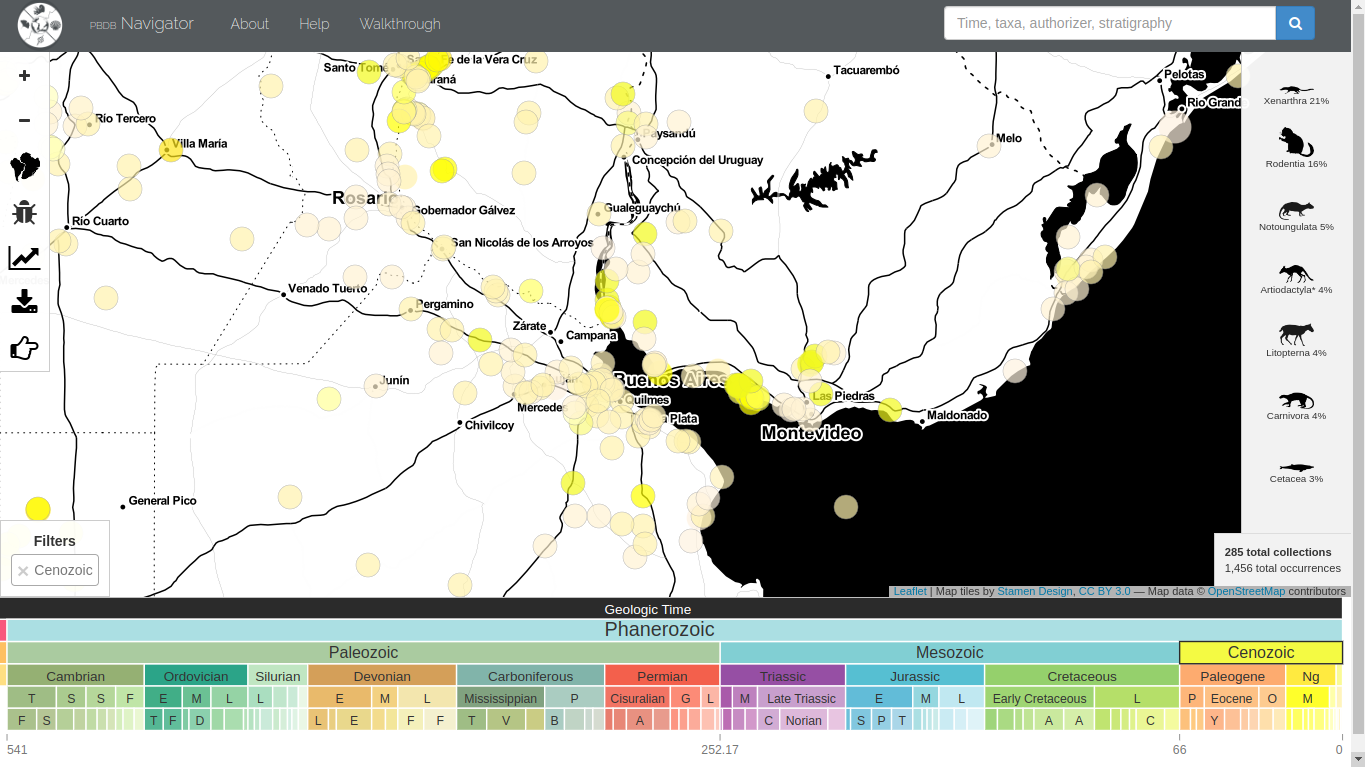Image resolution: width=1365 pixels, height=767 pixels.
Task: Click the pointing hand examples icon
Action: point(24,348)
